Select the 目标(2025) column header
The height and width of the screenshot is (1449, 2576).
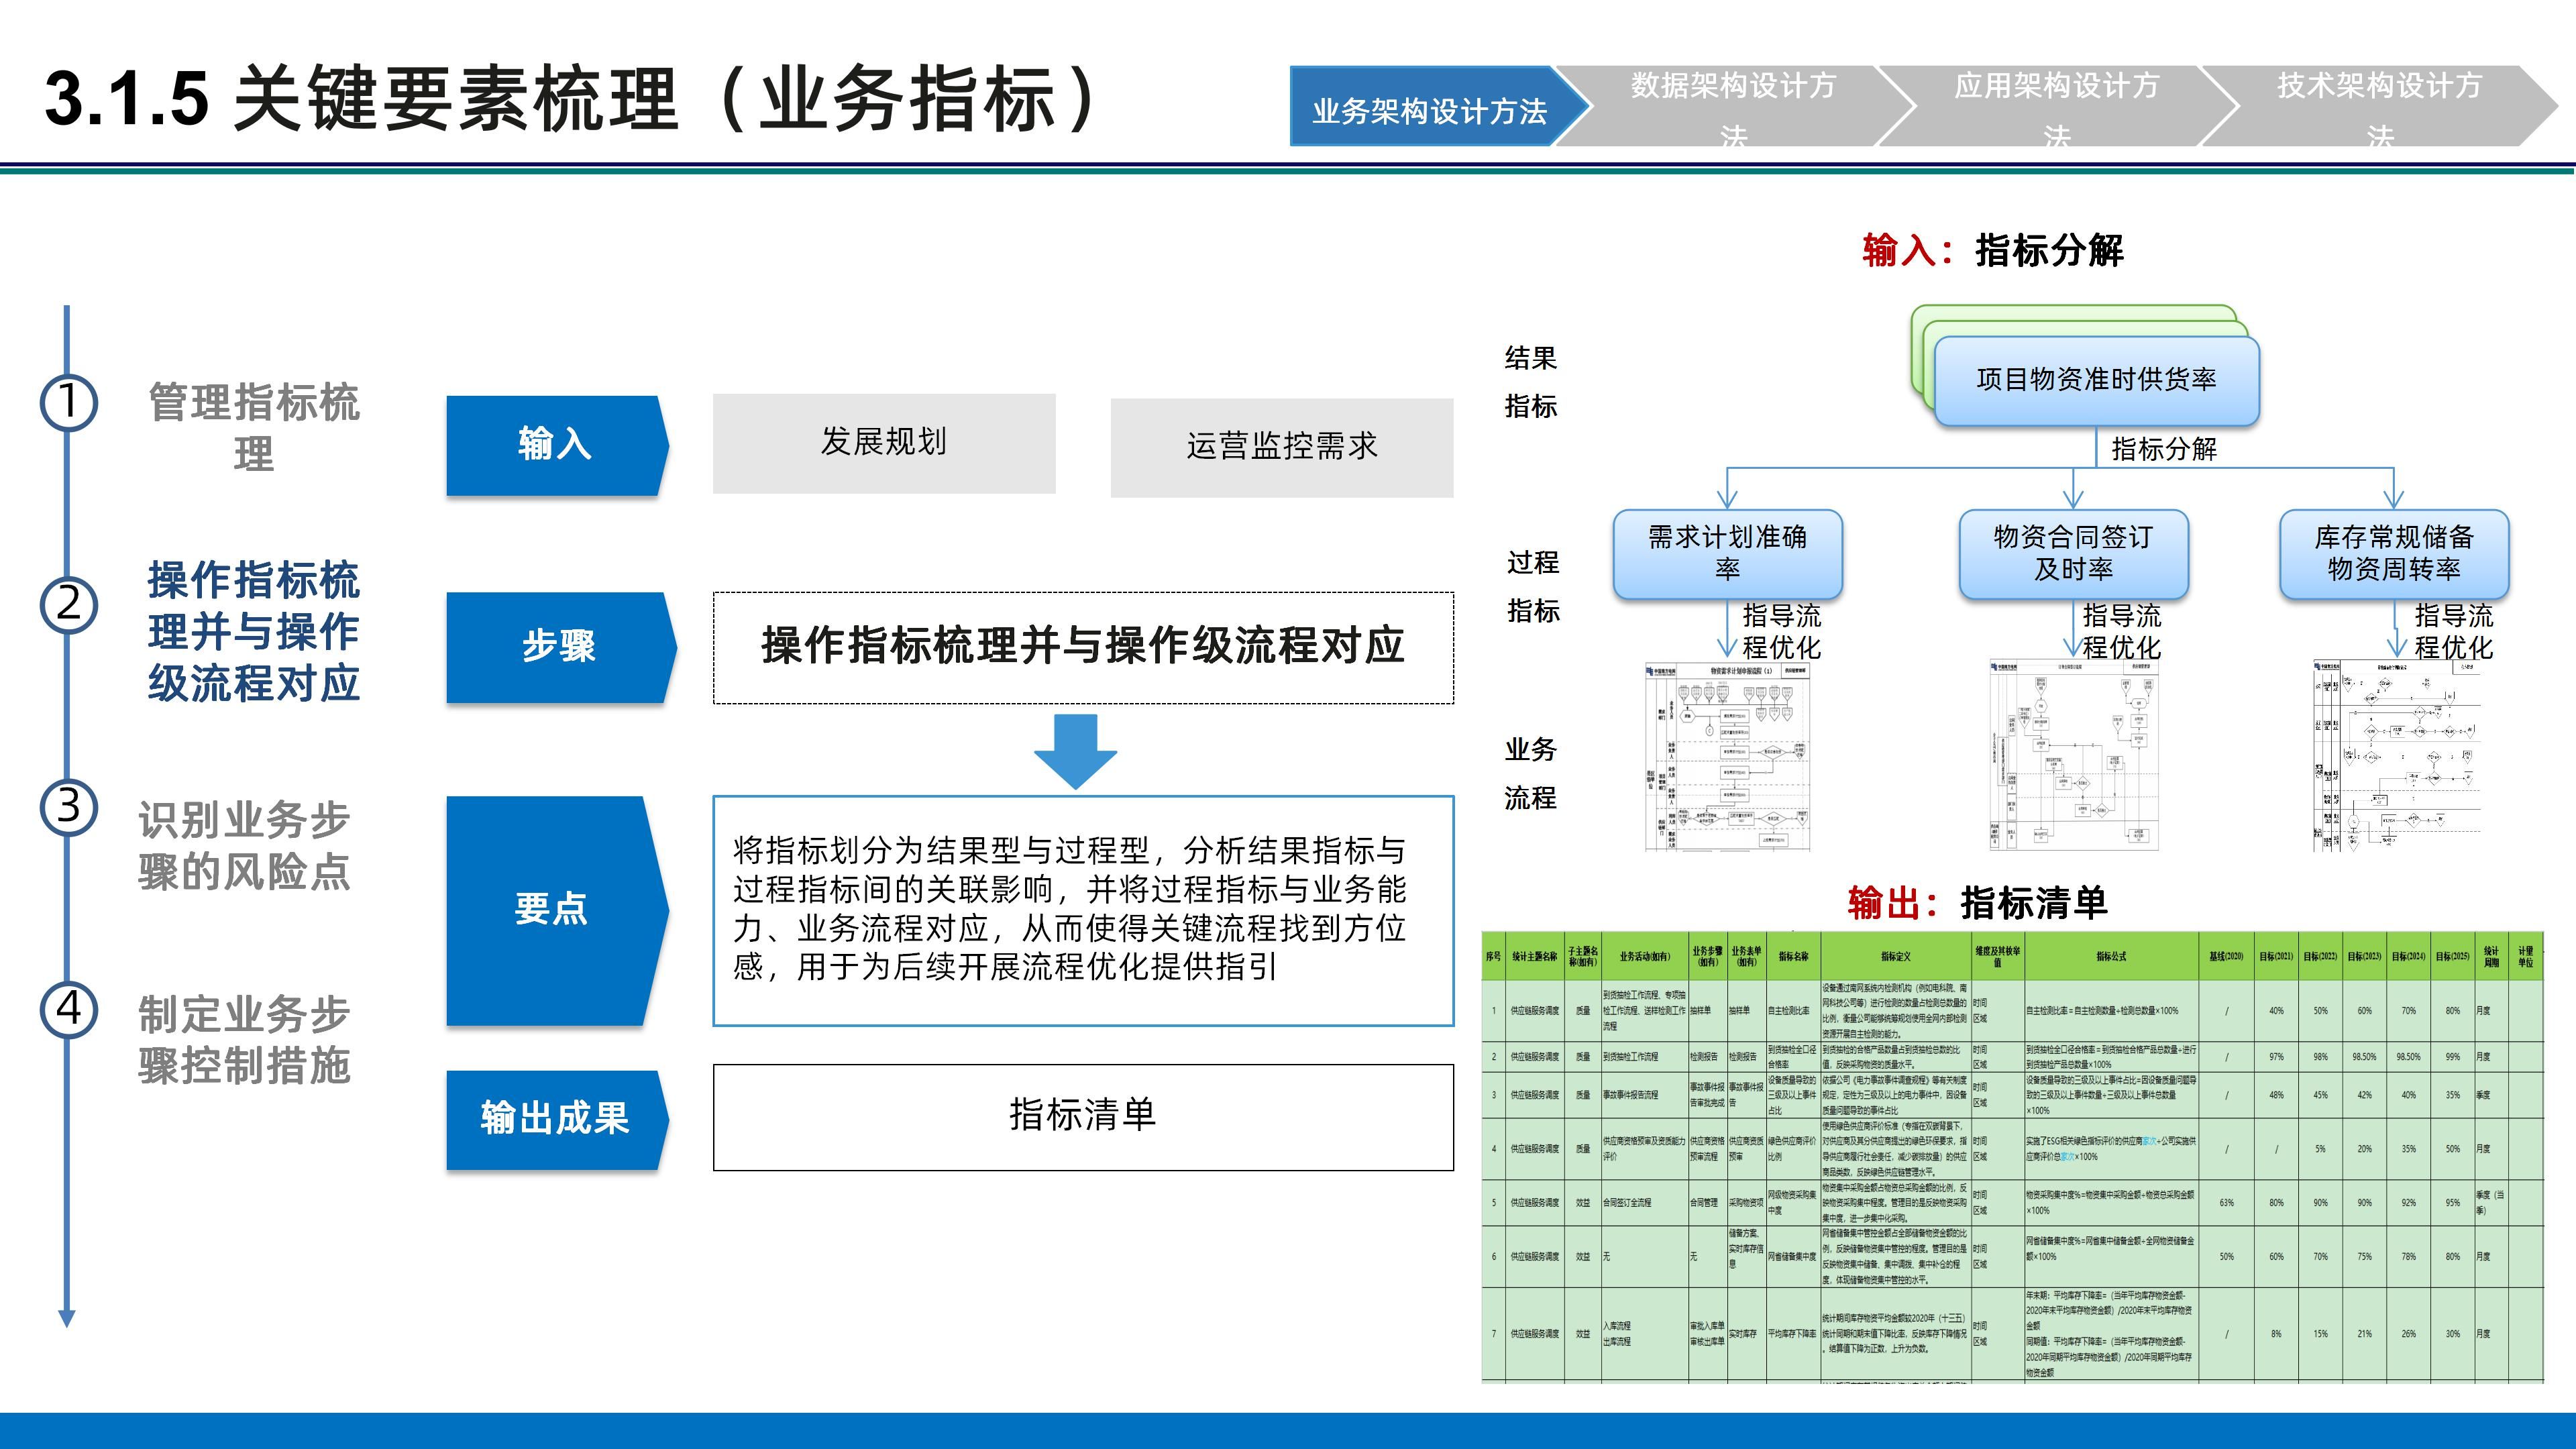point(2452,956)
